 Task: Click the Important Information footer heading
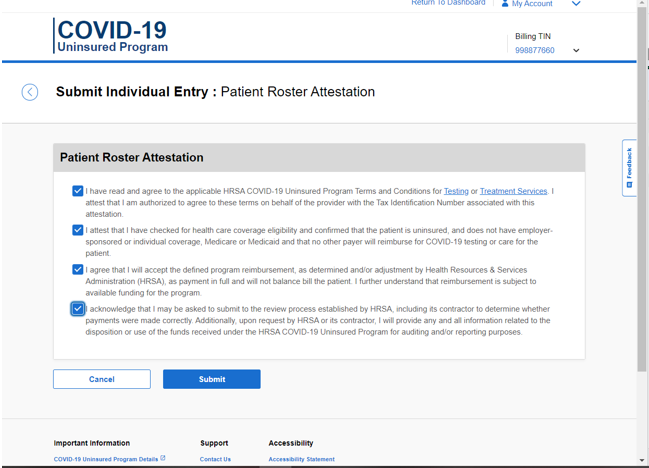[91, 443]
